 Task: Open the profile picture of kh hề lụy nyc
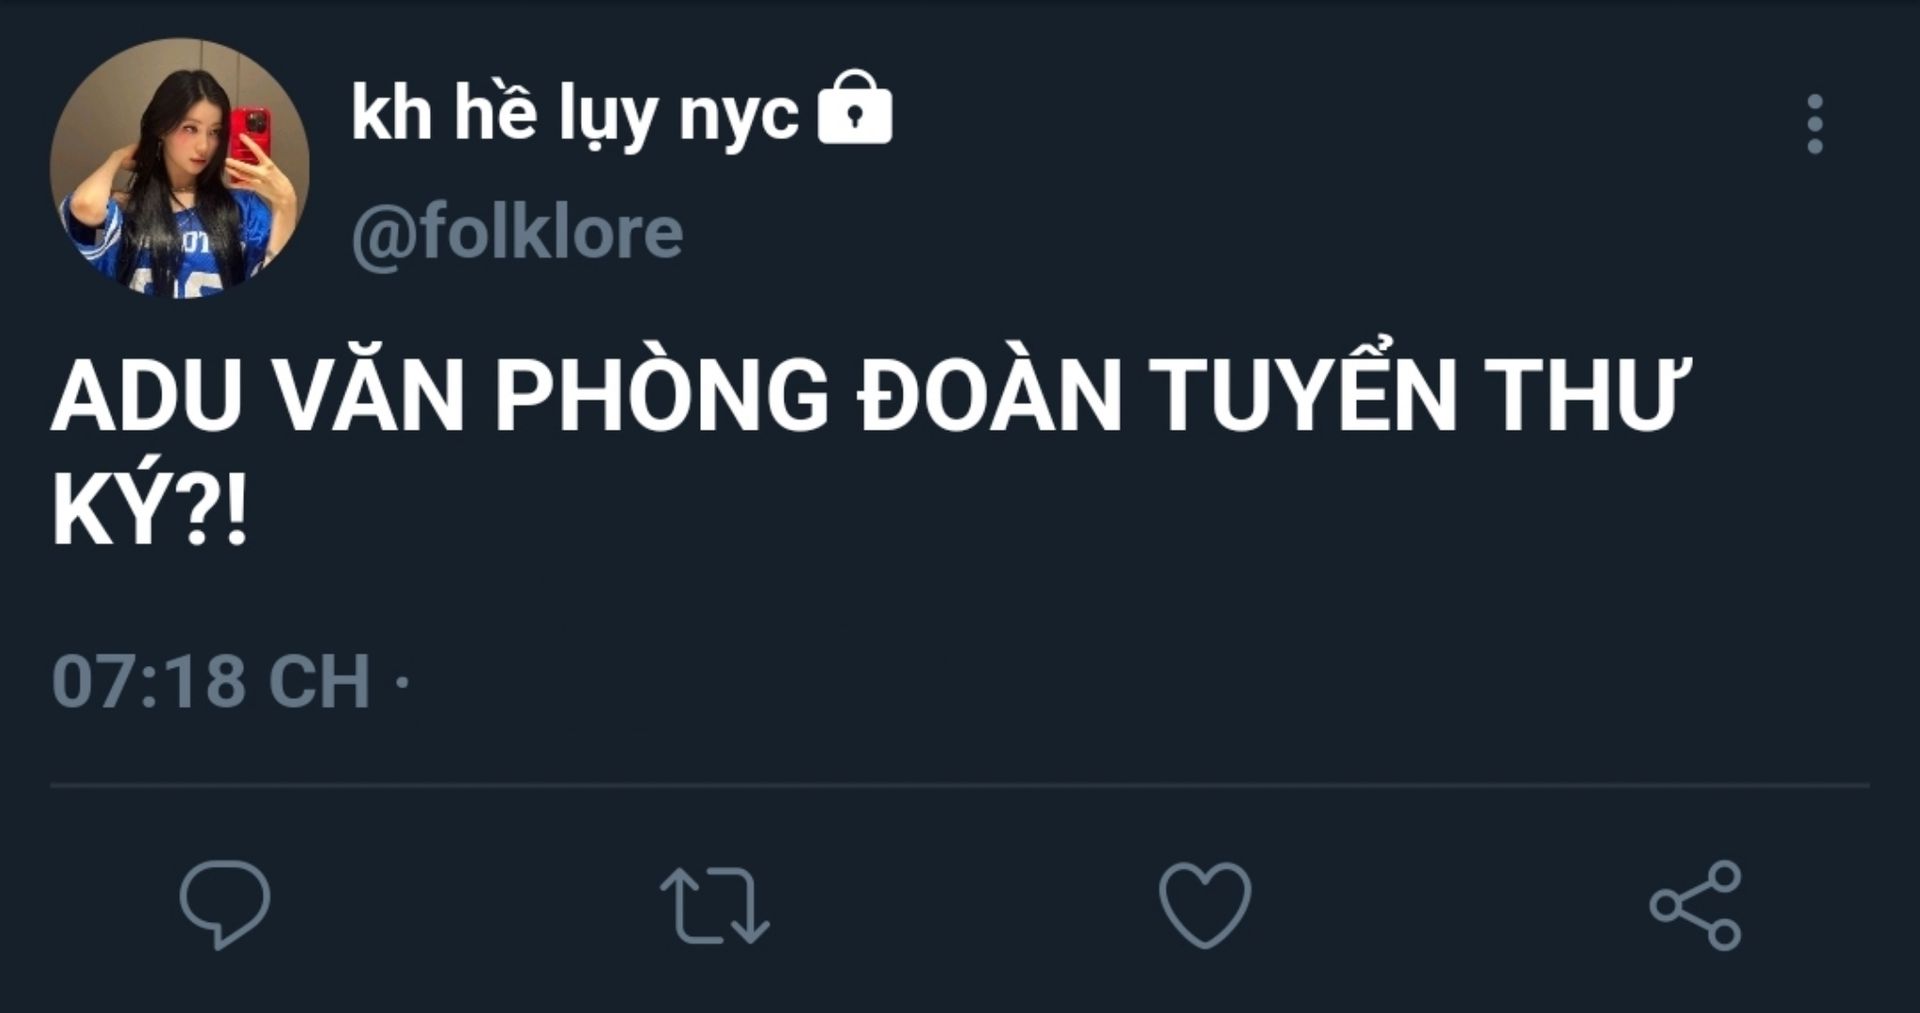coord(180,168)
